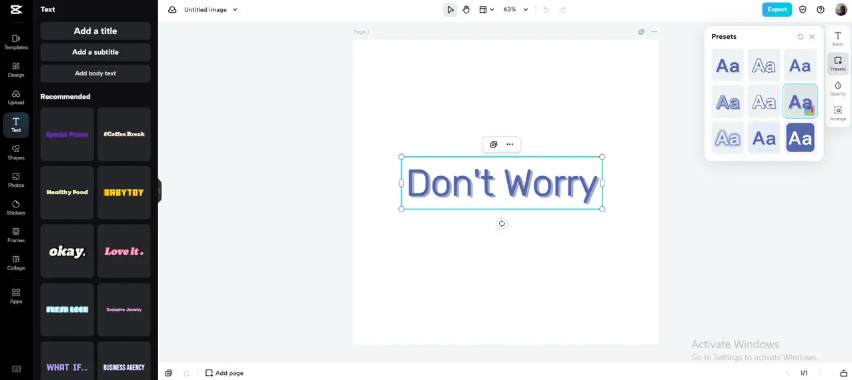Select the Text sidebar tab
852x380 pixels.
[16, 124]
